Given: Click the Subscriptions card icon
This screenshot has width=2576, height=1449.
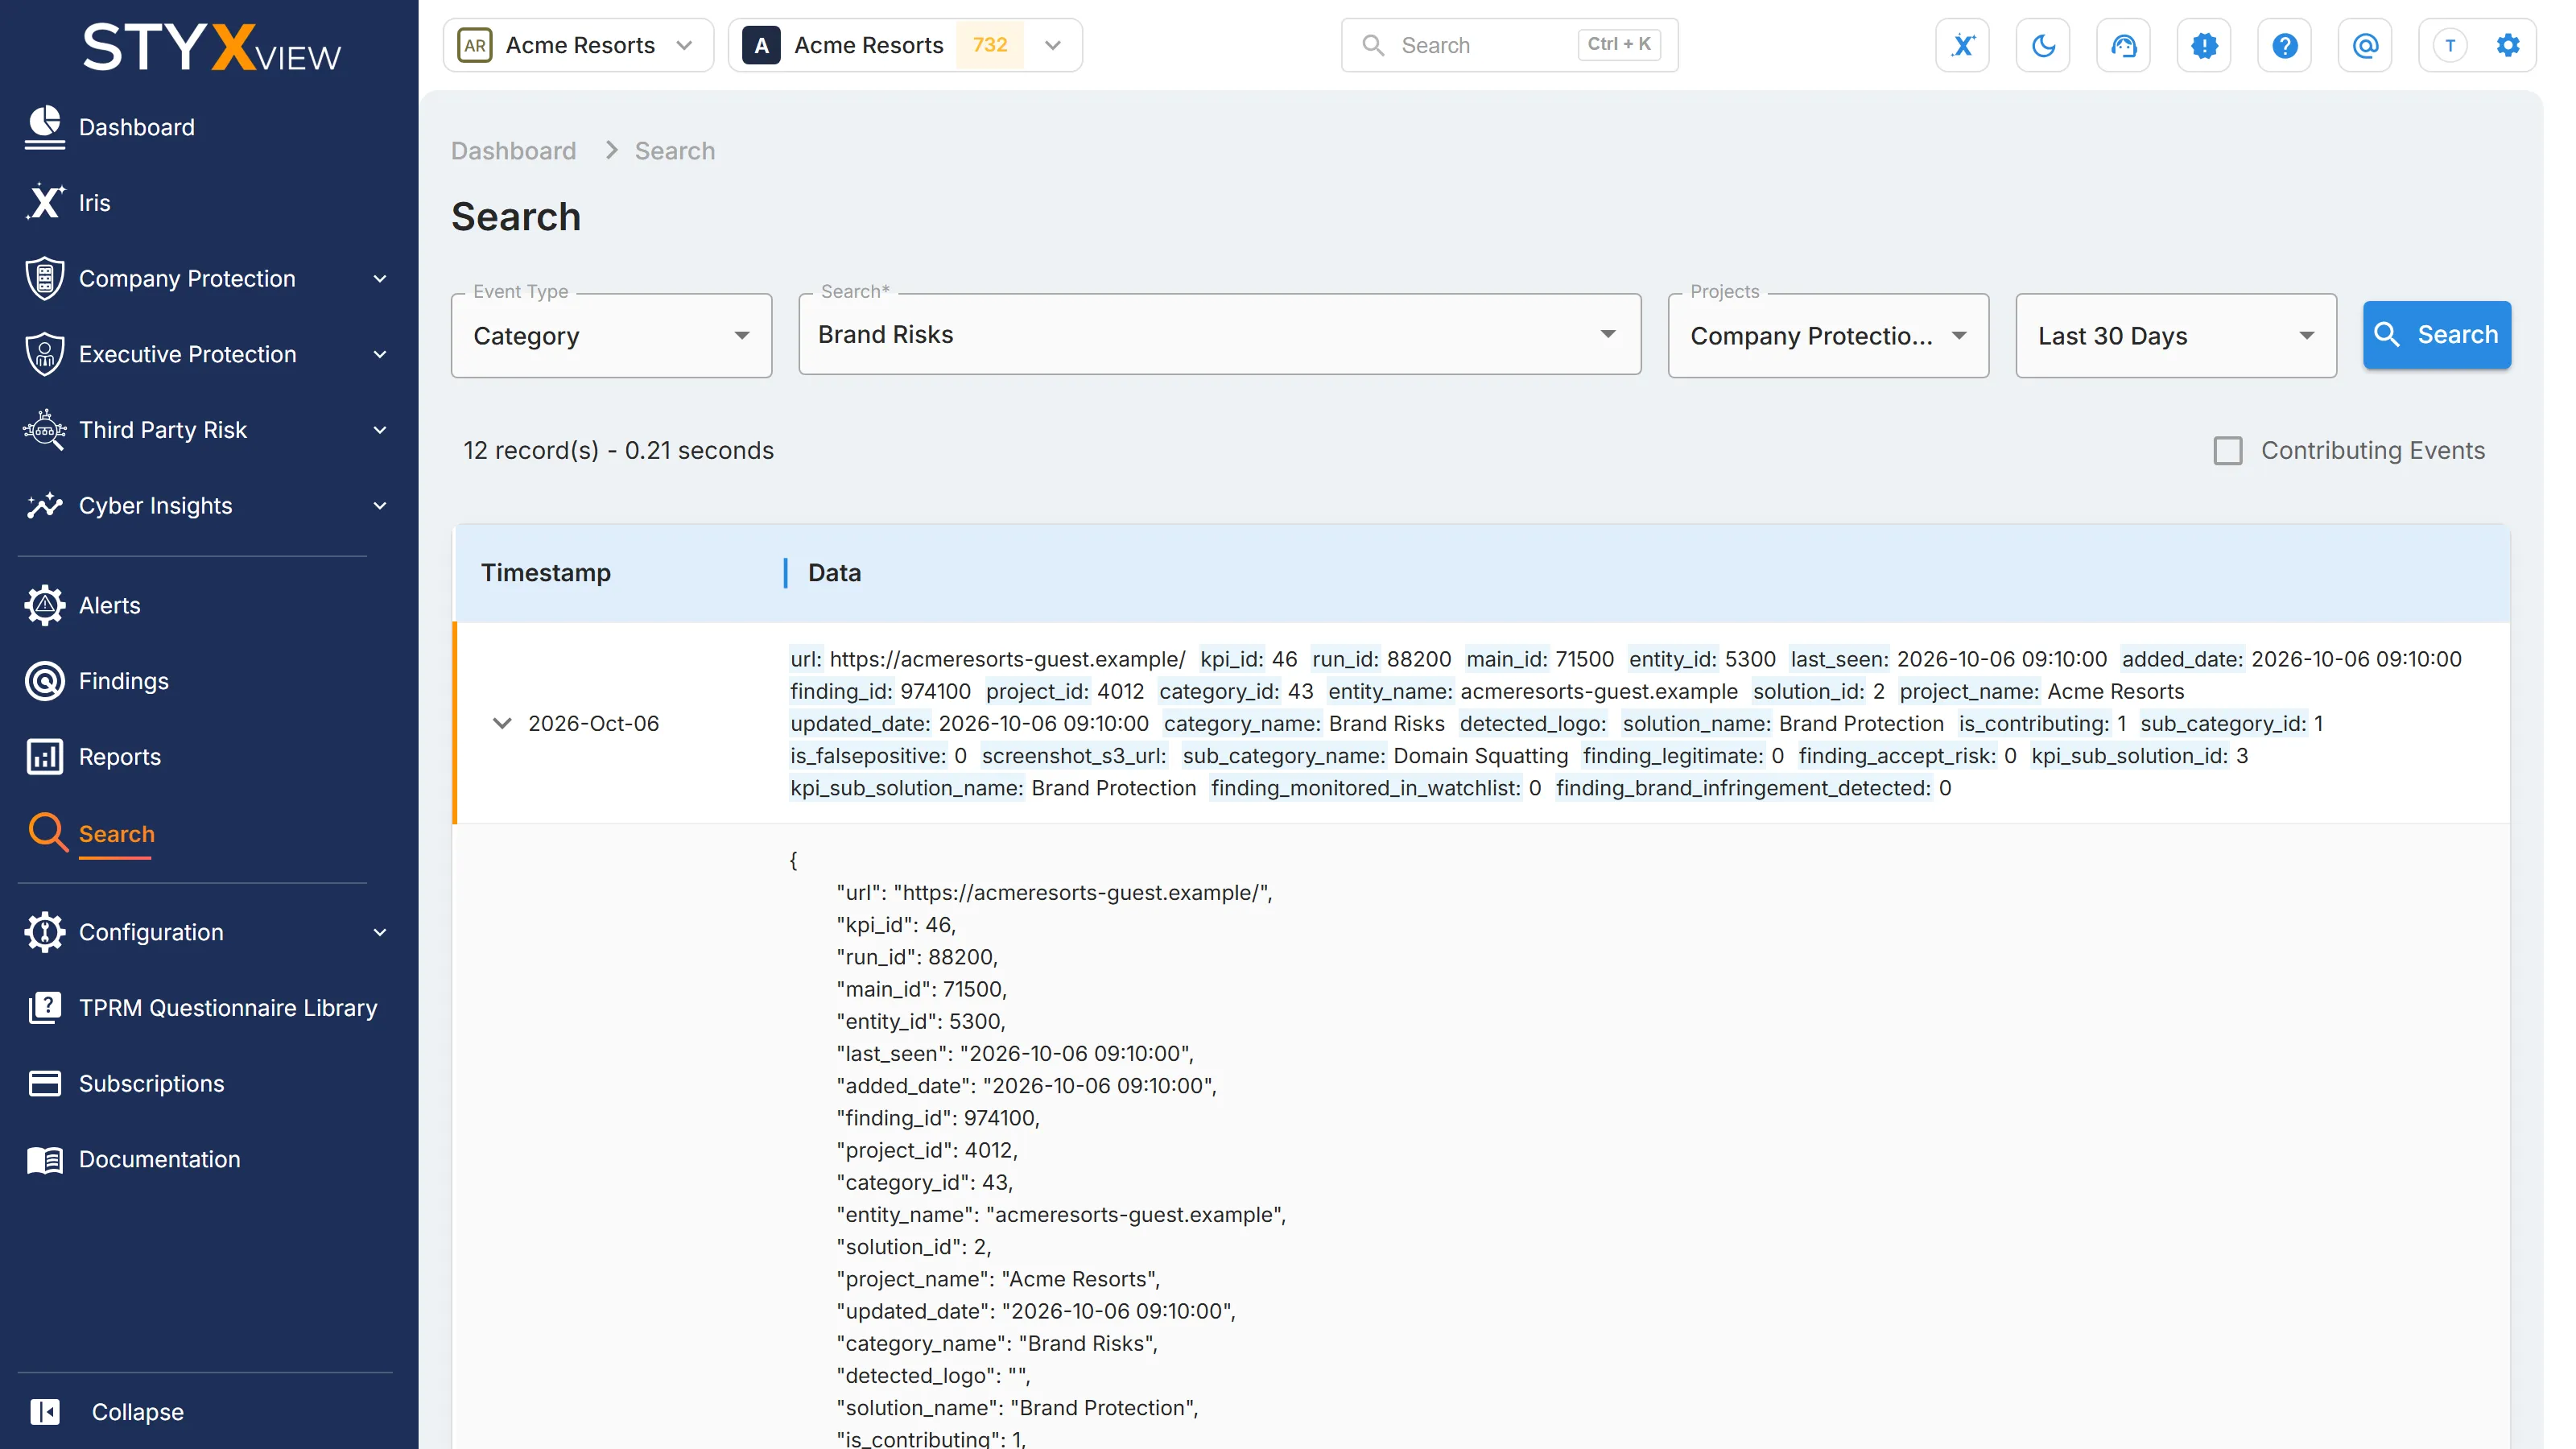Looking at the screenshot, I should pyautogui.click(x=45, y=1084).
